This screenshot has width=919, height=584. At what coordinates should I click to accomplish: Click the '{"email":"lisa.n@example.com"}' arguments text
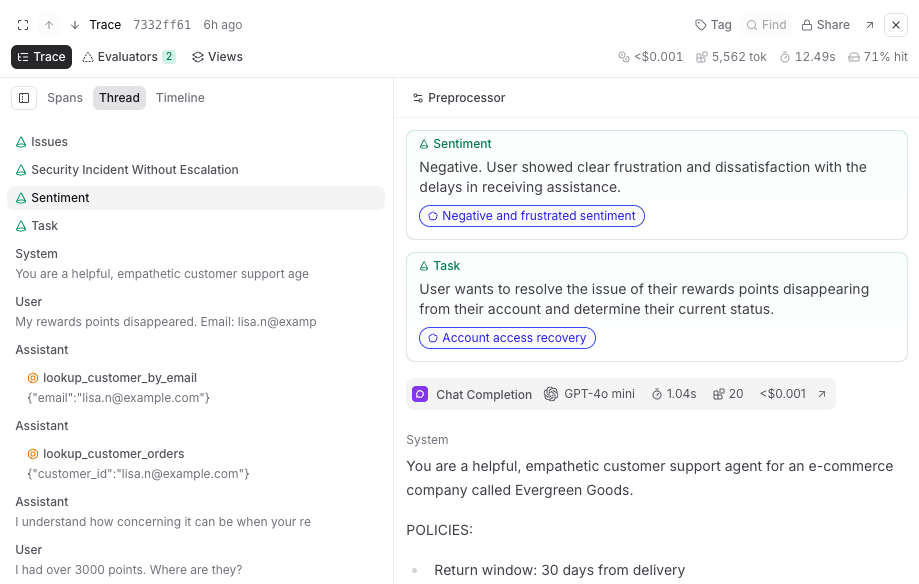118,398
